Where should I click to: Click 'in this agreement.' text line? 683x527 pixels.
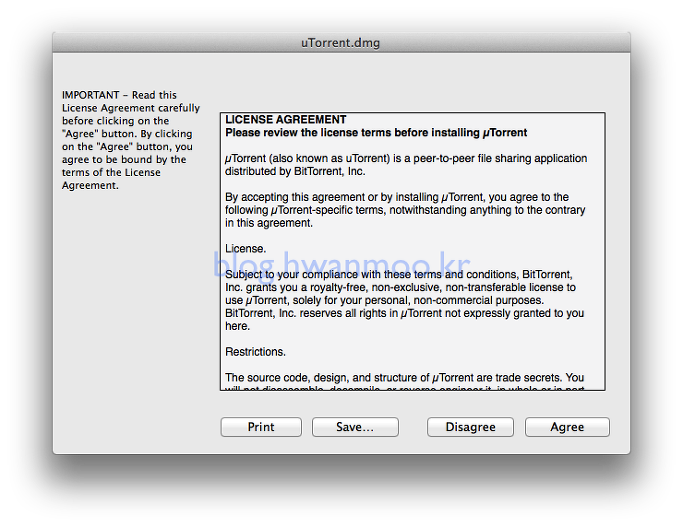pyautogui.click(x=269, y=223)
